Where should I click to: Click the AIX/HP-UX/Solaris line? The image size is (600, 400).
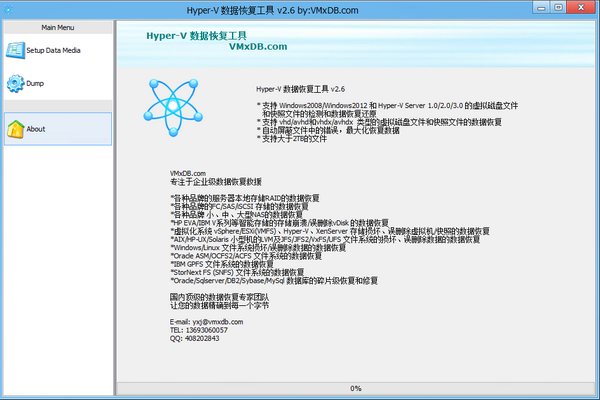325,240
